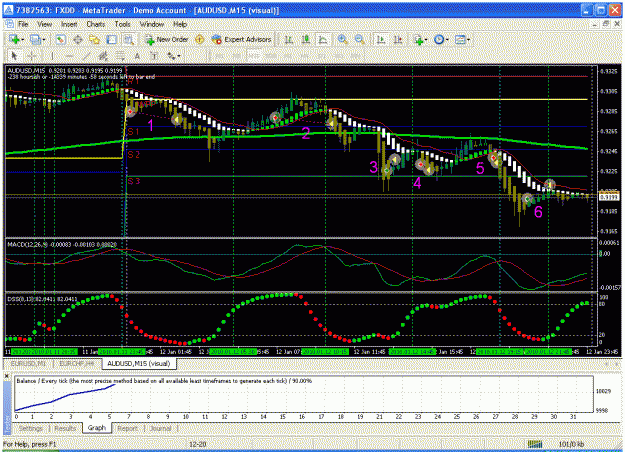The height and width of the screenshot is (452, 625).
Task: Open the tester Journal tab
Action: tap(160, 428)
